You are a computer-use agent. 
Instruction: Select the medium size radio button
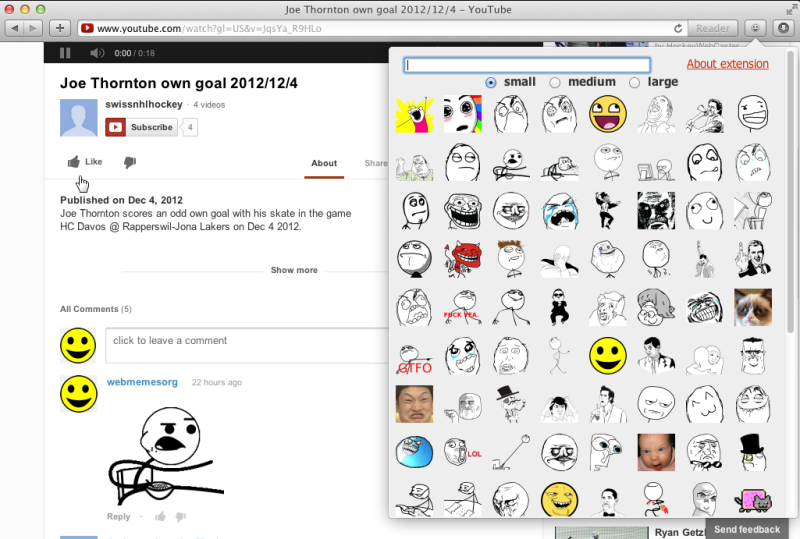tap(555, 82)
